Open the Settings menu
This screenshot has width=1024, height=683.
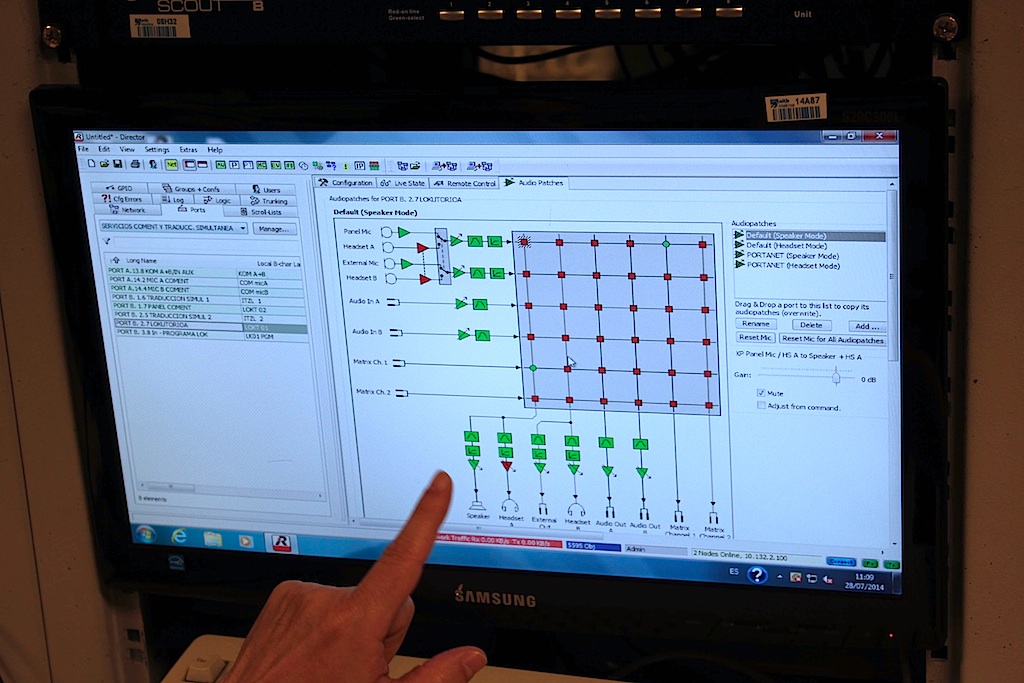pos(157,150)
